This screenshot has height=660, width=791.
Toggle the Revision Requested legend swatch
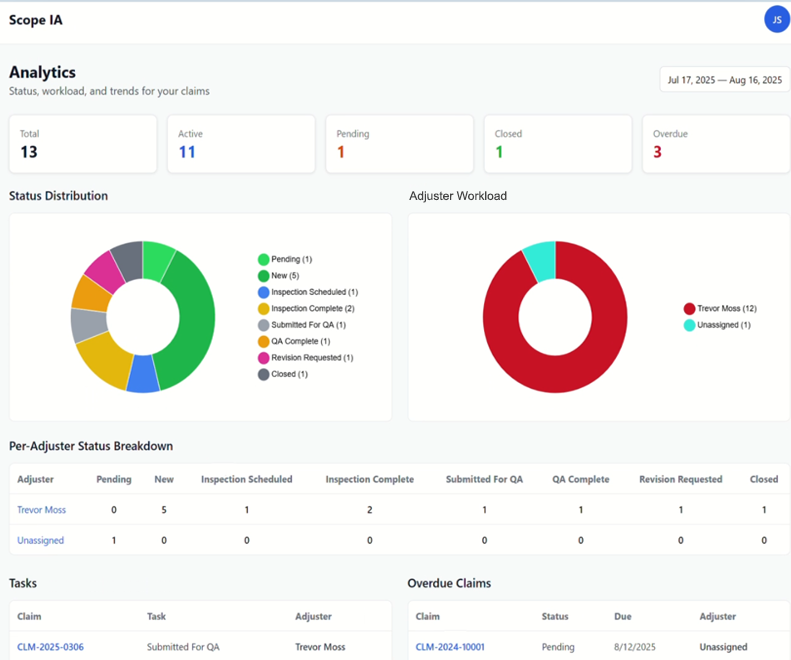[264, 358]
